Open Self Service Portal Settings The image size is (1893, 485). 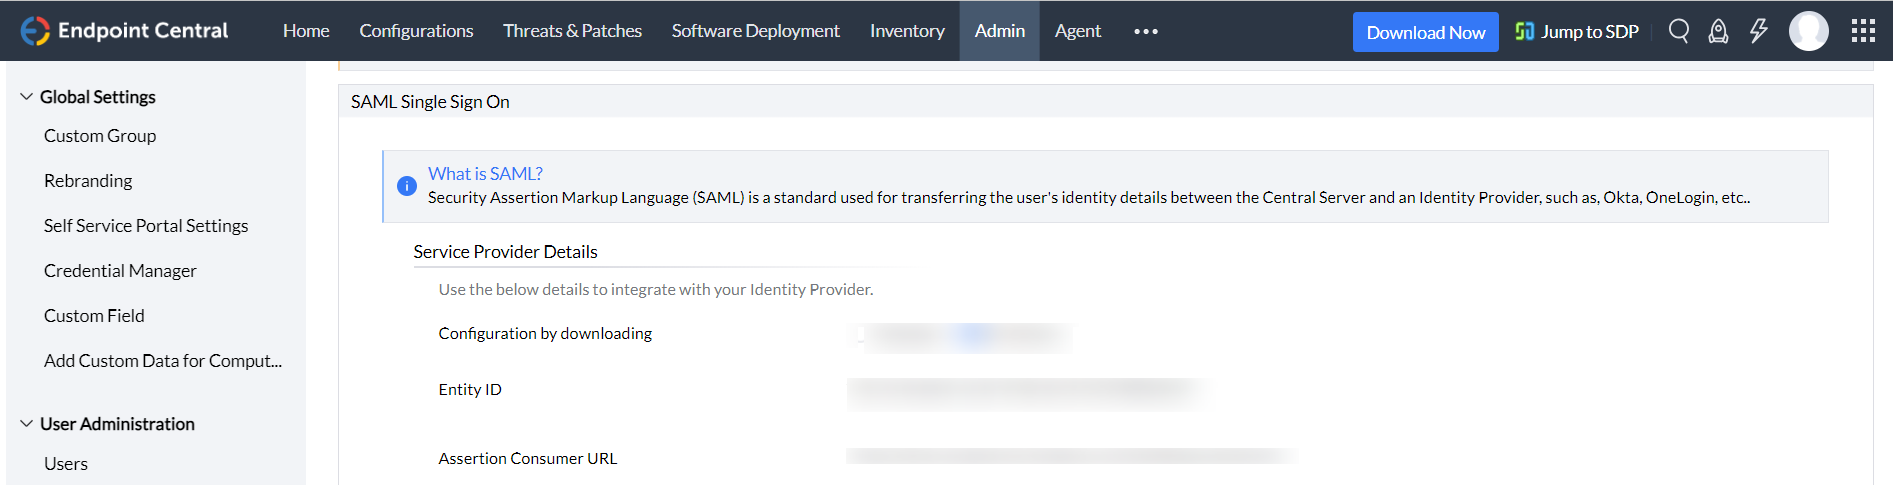coord(146,226)
